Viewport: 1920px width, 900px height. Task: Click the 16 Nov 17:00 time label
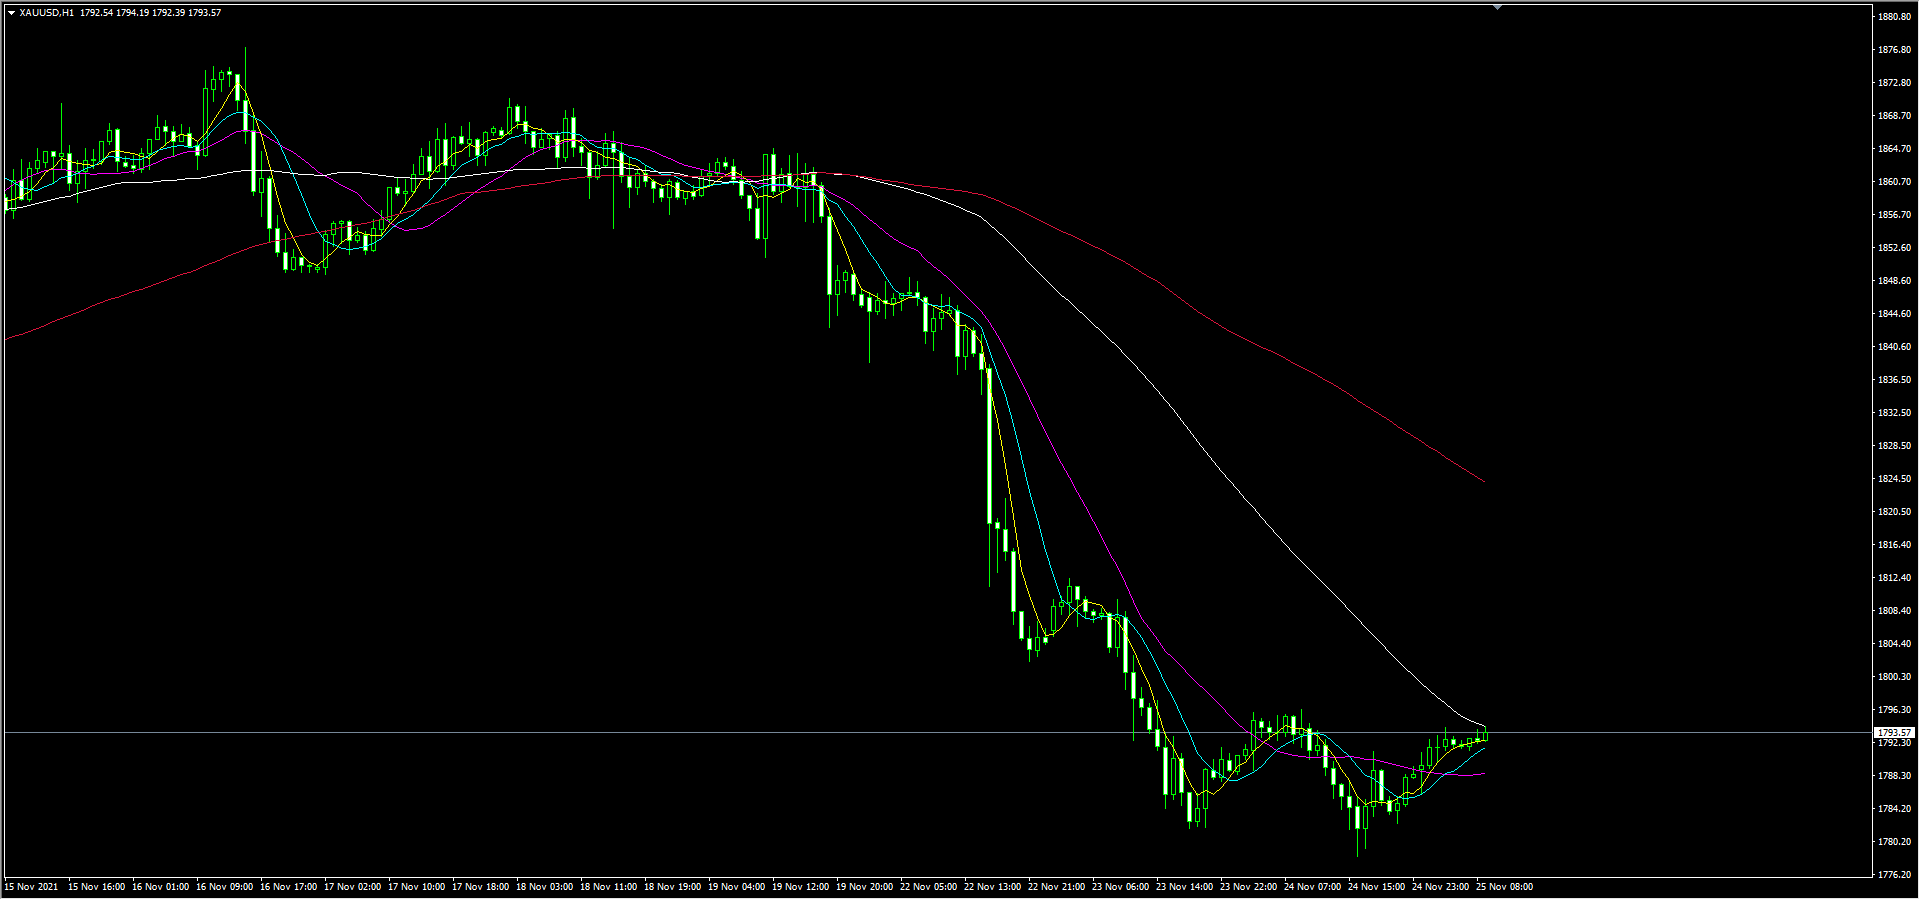pyautogui.click(x=288, y=887)
